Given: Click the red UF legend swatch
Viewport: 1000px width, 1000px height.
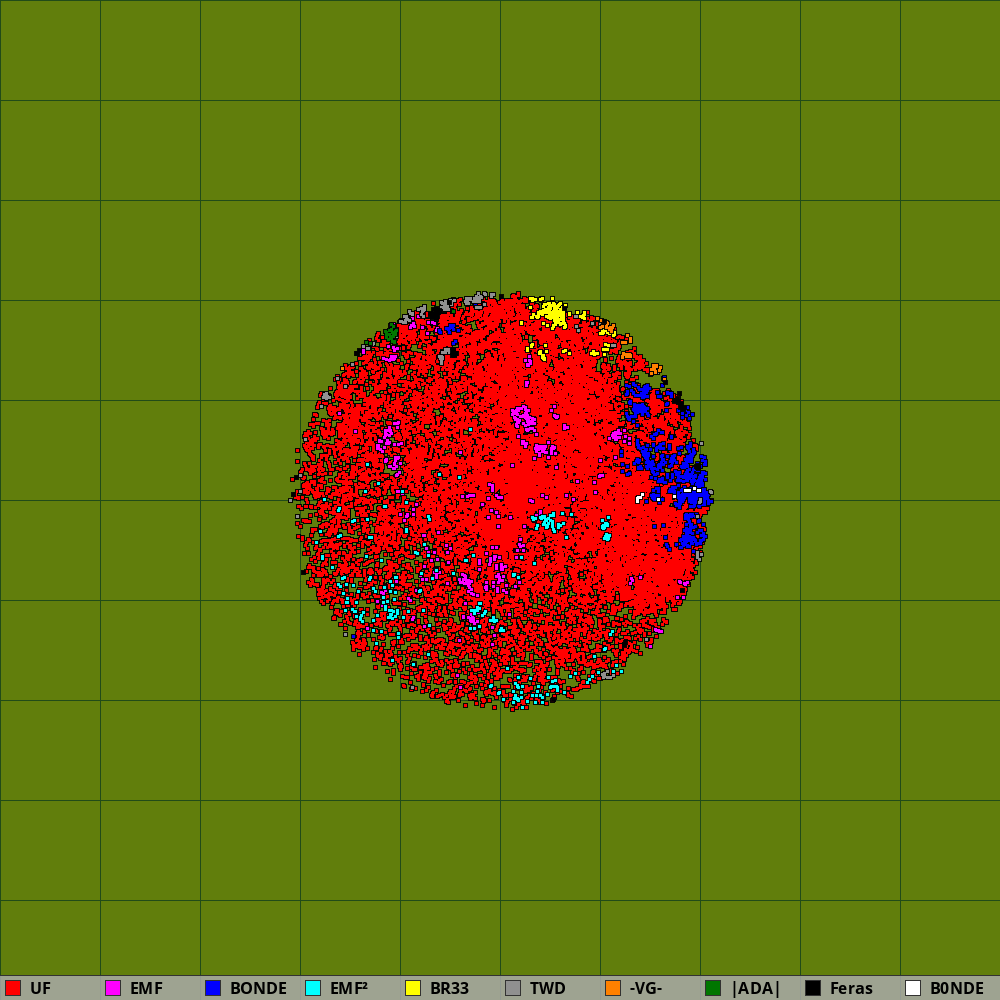Looking at the screenshot, I should [13, 988].
